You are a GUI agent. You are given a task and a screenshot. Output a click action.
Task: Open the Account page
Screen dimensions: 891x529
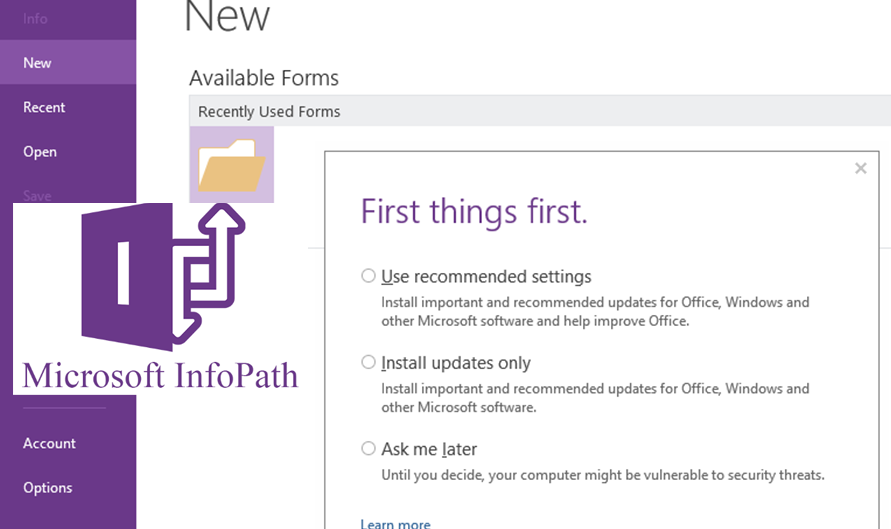click(49, 443)
